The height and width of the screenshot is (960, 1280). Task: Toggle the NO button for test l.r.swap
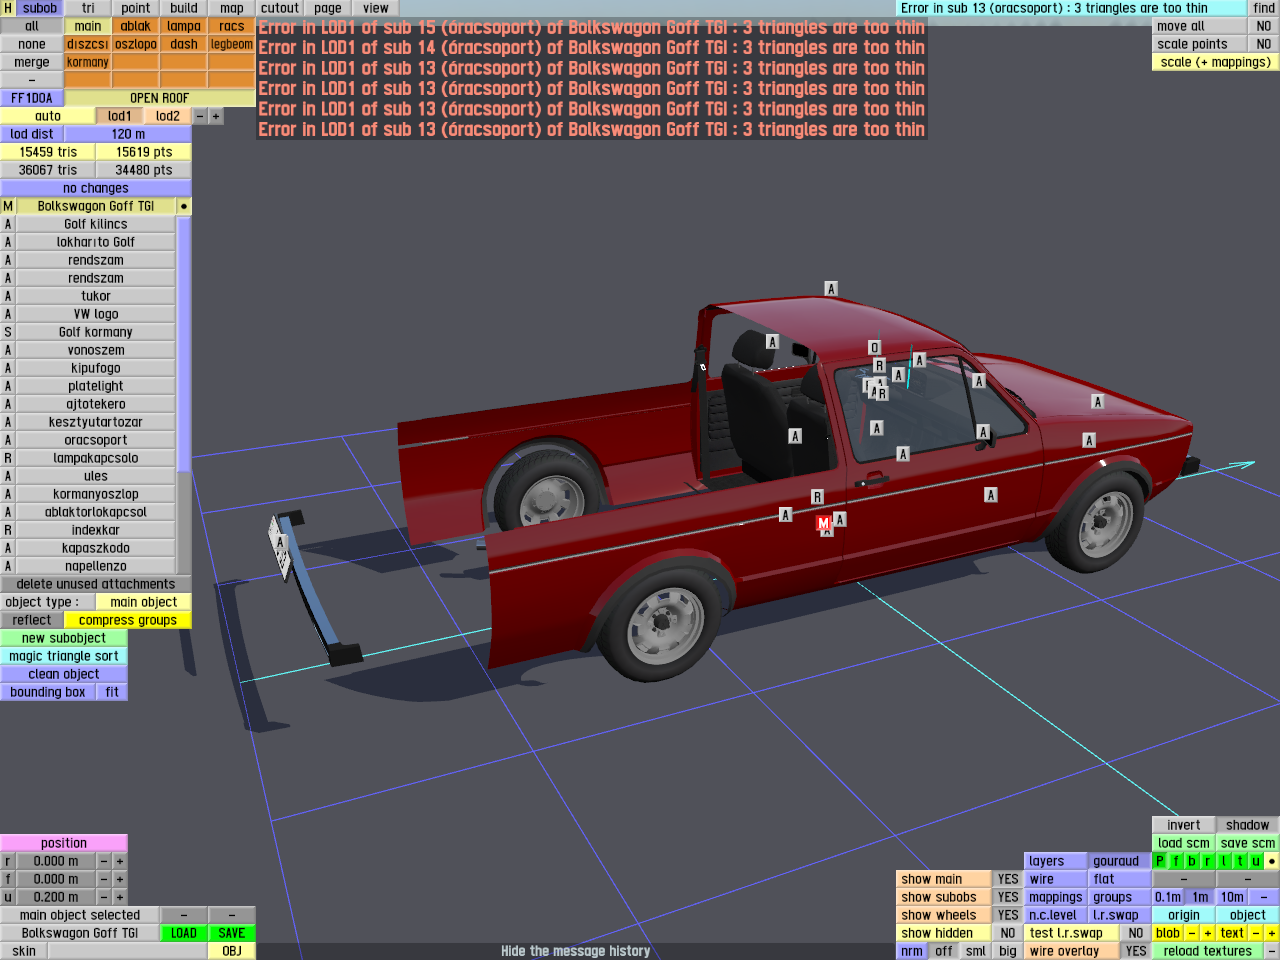1136,933
